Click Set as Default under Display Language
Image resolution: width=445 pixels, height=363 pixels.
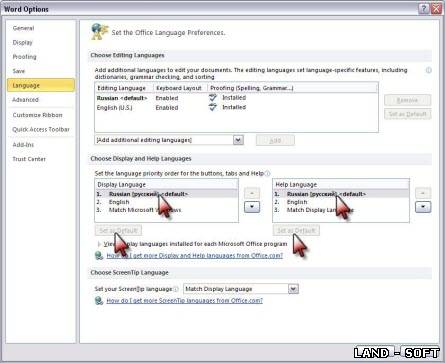pyautogui.click(x=118, y=230)
